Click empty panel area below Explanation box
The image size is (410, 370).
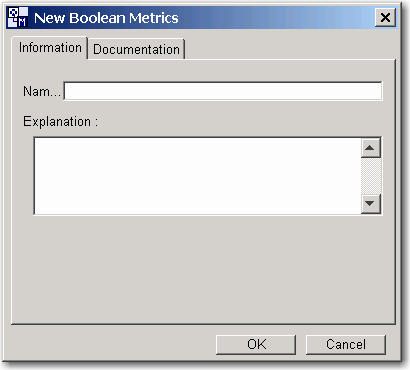pyautogui.click(x=203, y=268)
